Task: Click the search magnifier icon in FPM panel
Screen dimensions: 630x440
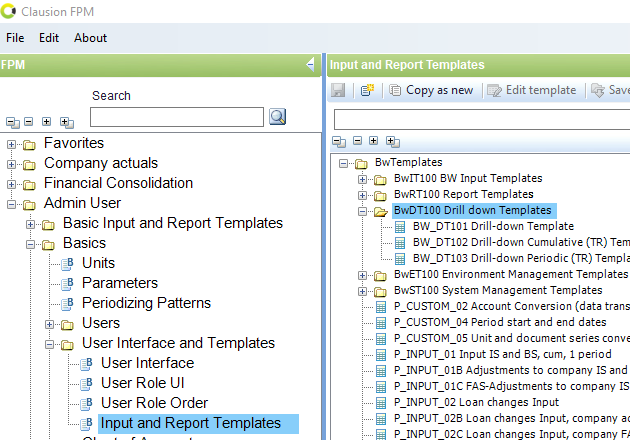Action: pyautogui.click(x=277, y=117)
